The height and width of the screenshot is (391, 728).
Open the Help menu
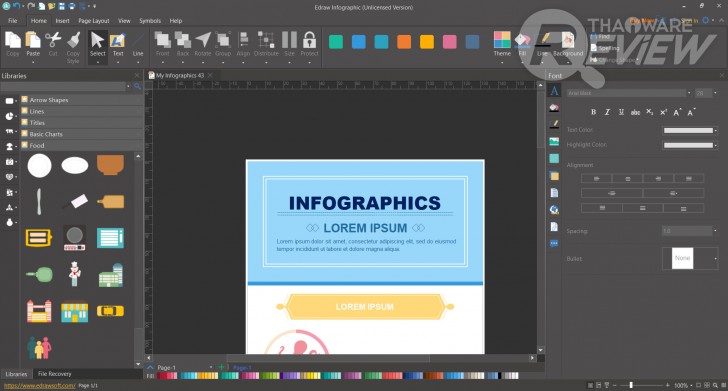click(x=176, y=21)
